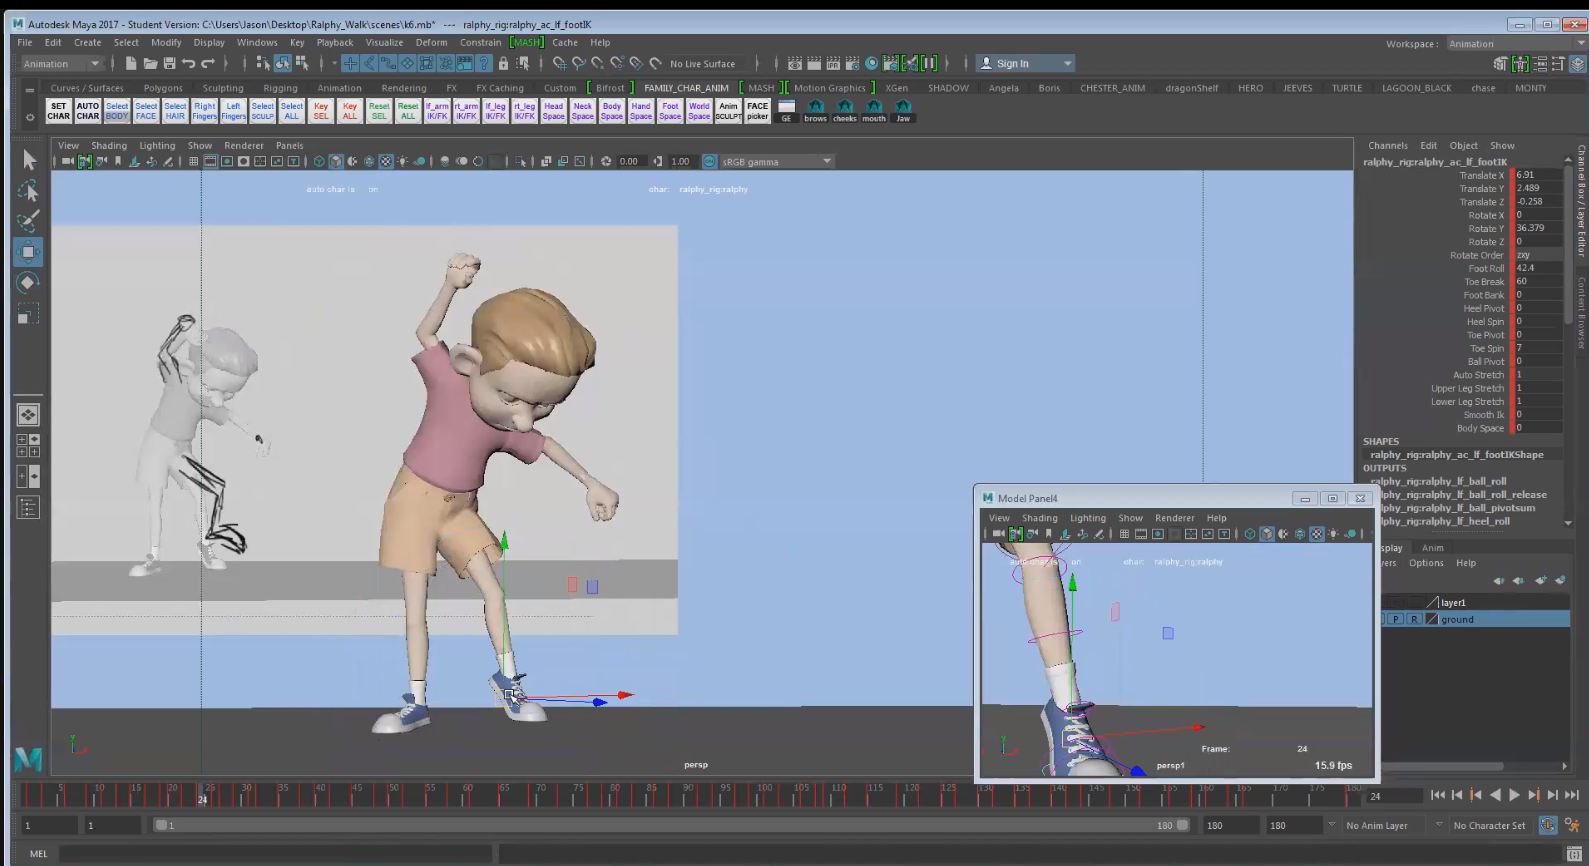This screenshot has width=1589, height=866.
Task: Click the MEL command line input
Action: [275, 853]
